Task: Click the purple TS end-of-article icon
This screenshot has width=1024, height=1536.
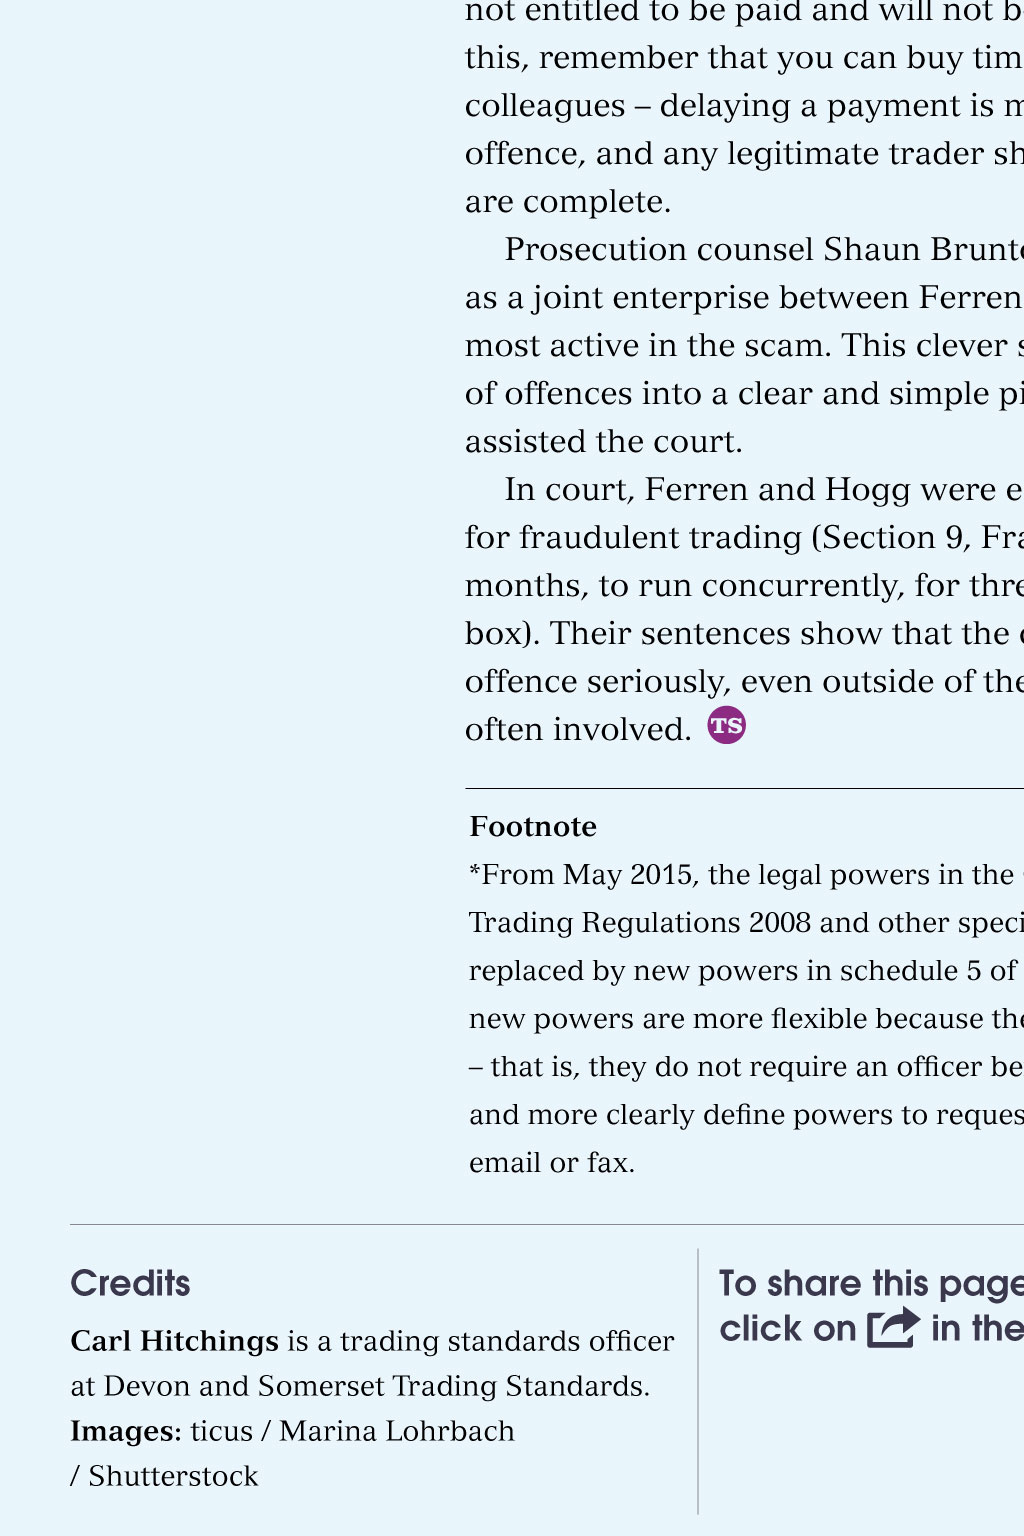Action: 727,725
